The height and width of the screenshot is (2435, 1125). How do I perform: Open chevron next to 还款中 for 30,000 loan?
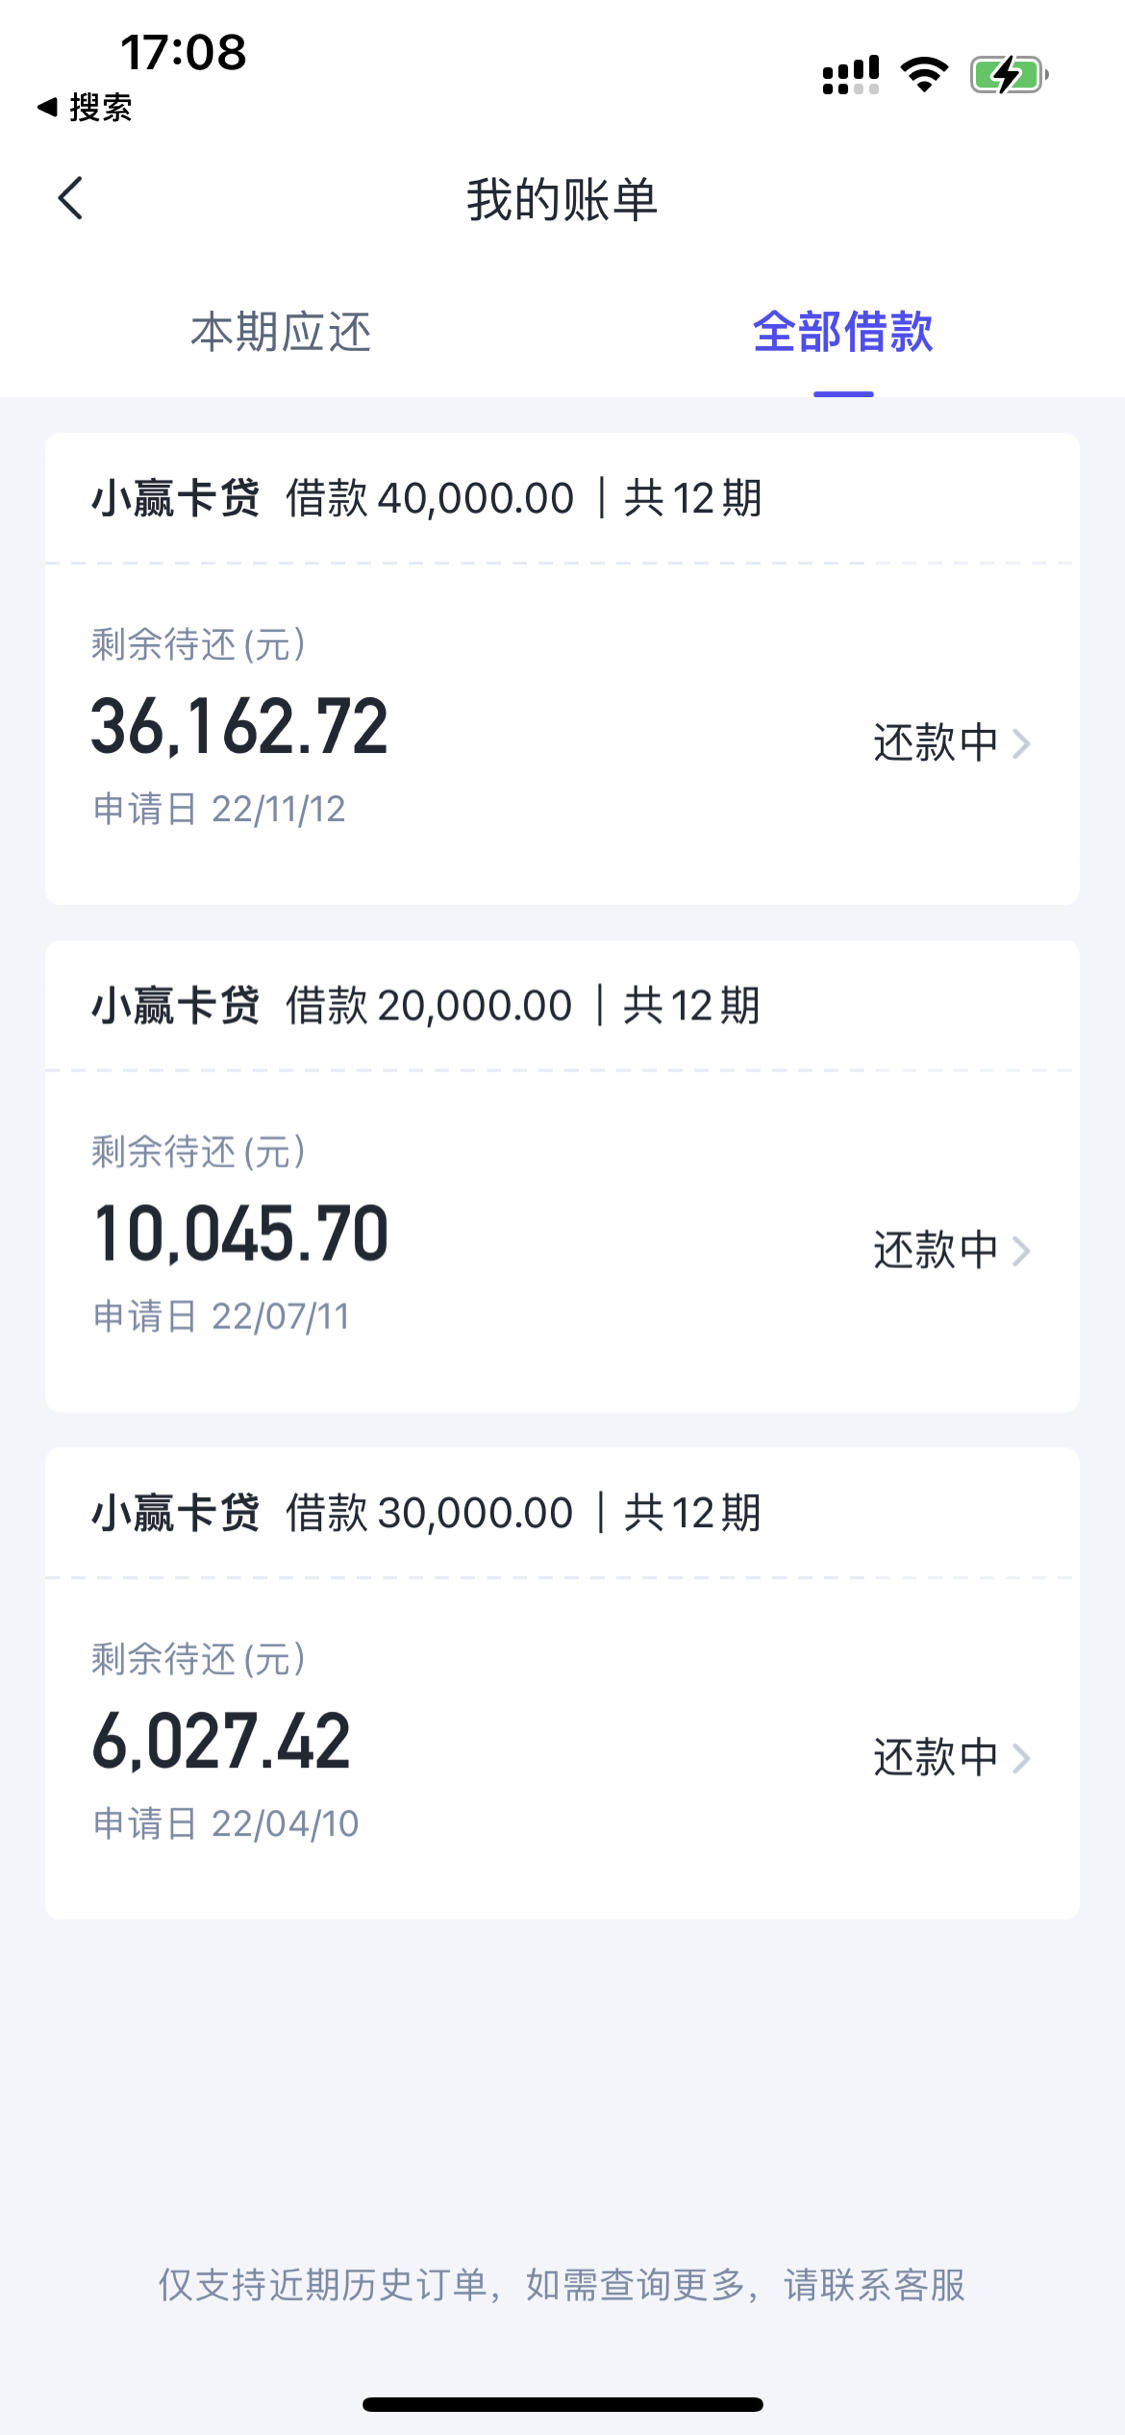point(1021,1758)
